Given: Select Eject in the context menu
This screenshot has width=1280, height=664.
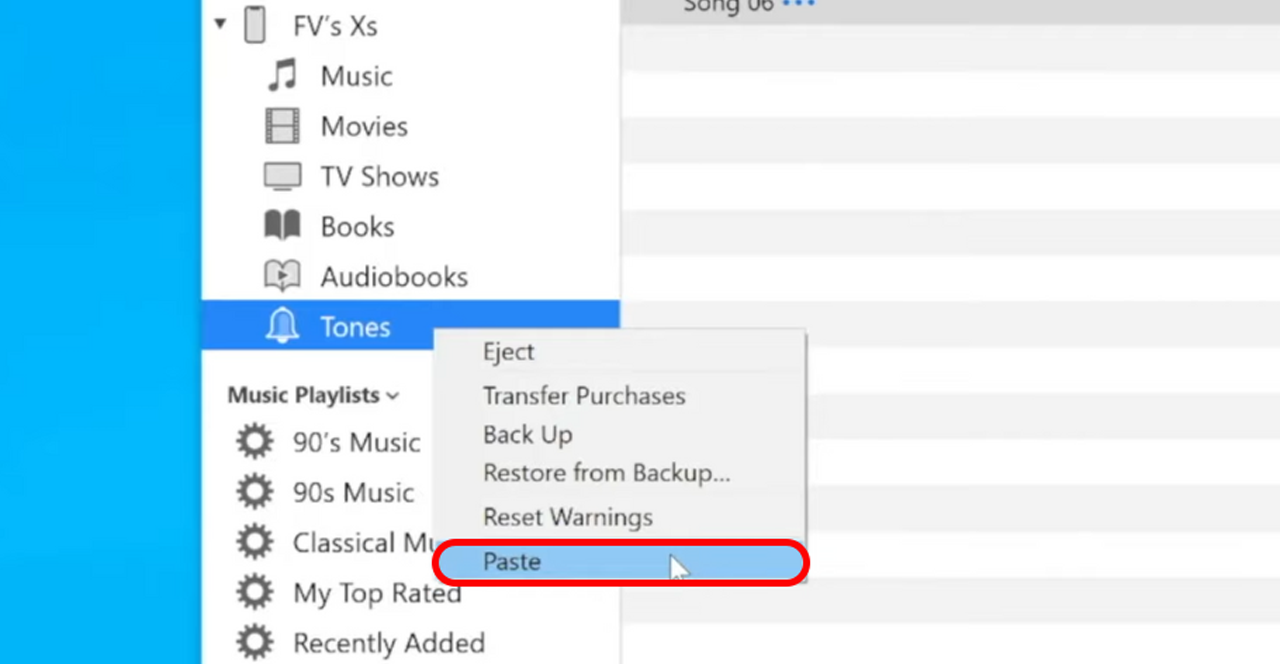Looking at the screenshot, I should point(508,352).
